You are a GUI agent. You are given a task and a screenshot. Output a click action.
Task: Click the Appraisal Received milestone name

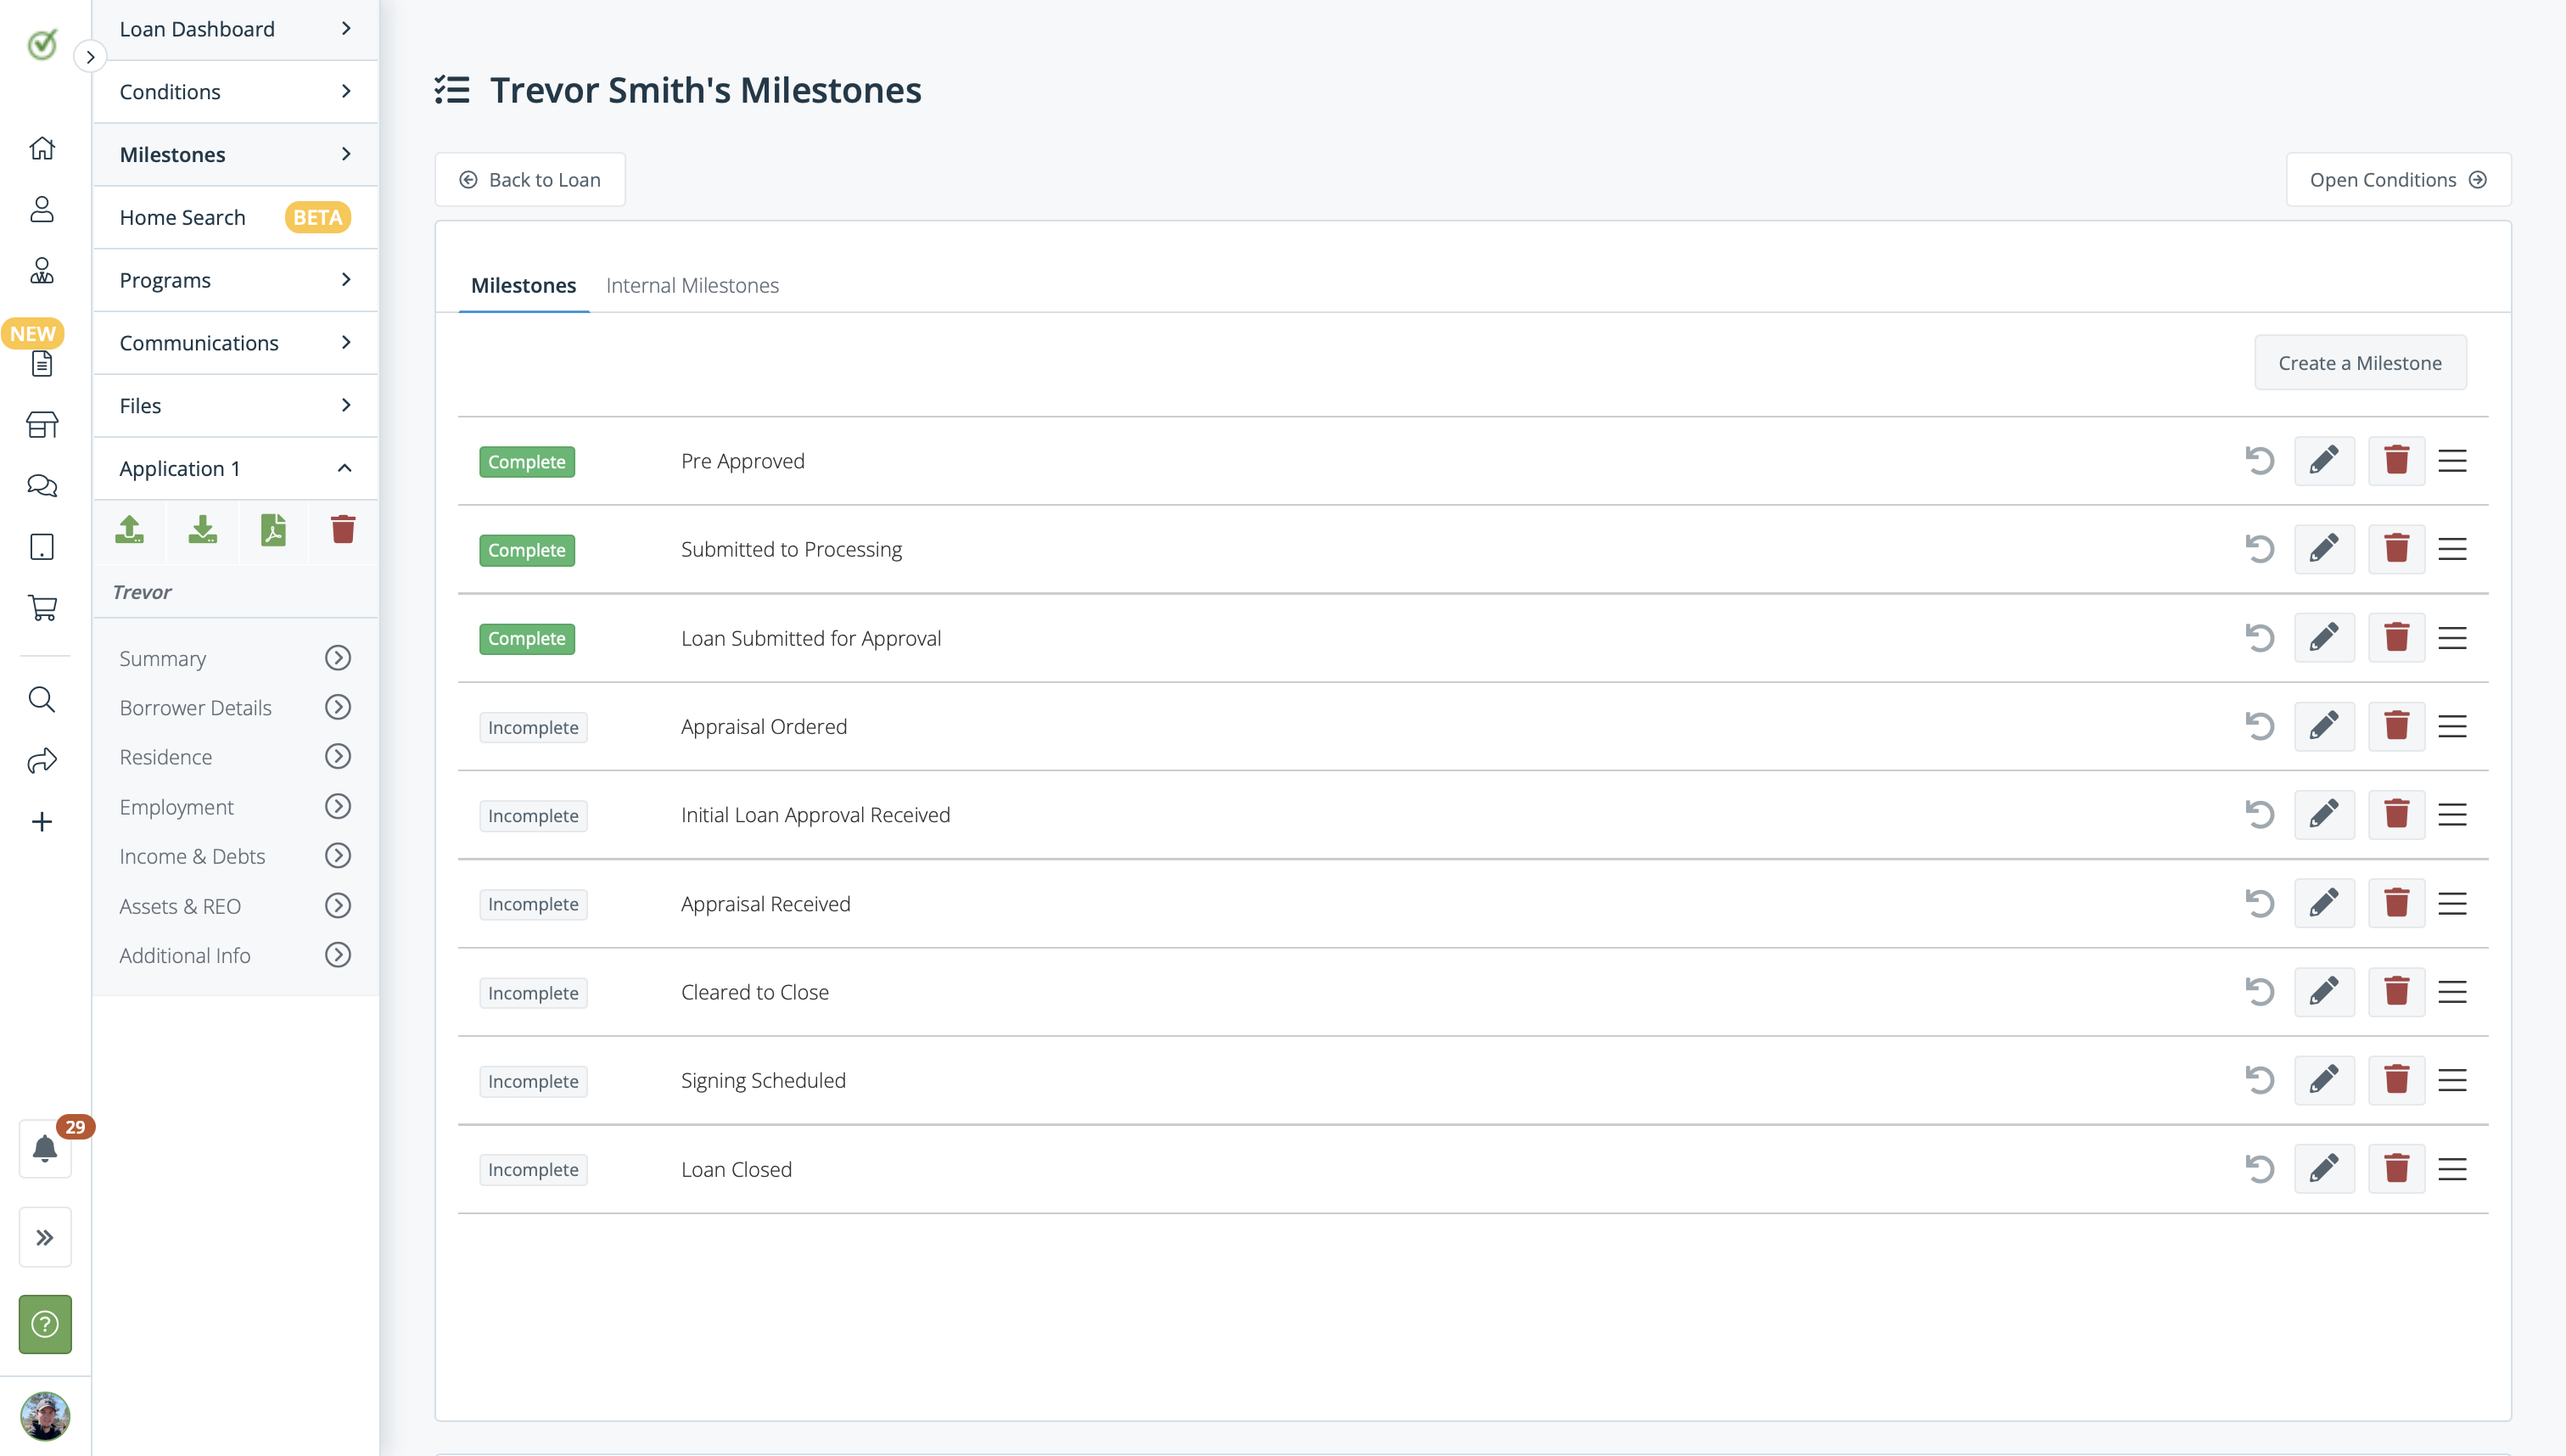point(765,904)
